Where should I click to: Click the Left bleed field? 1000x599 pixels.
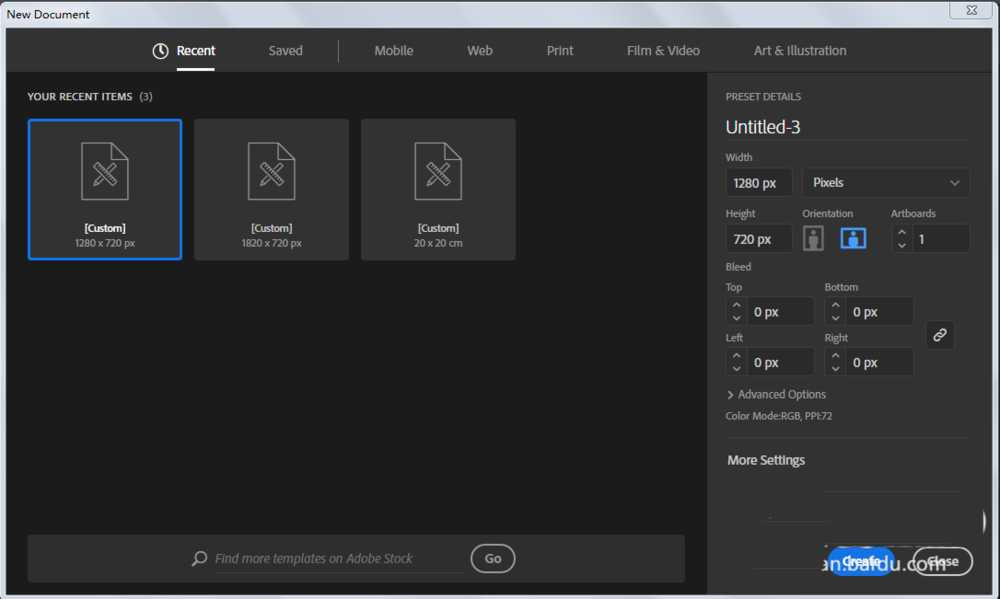779,362
